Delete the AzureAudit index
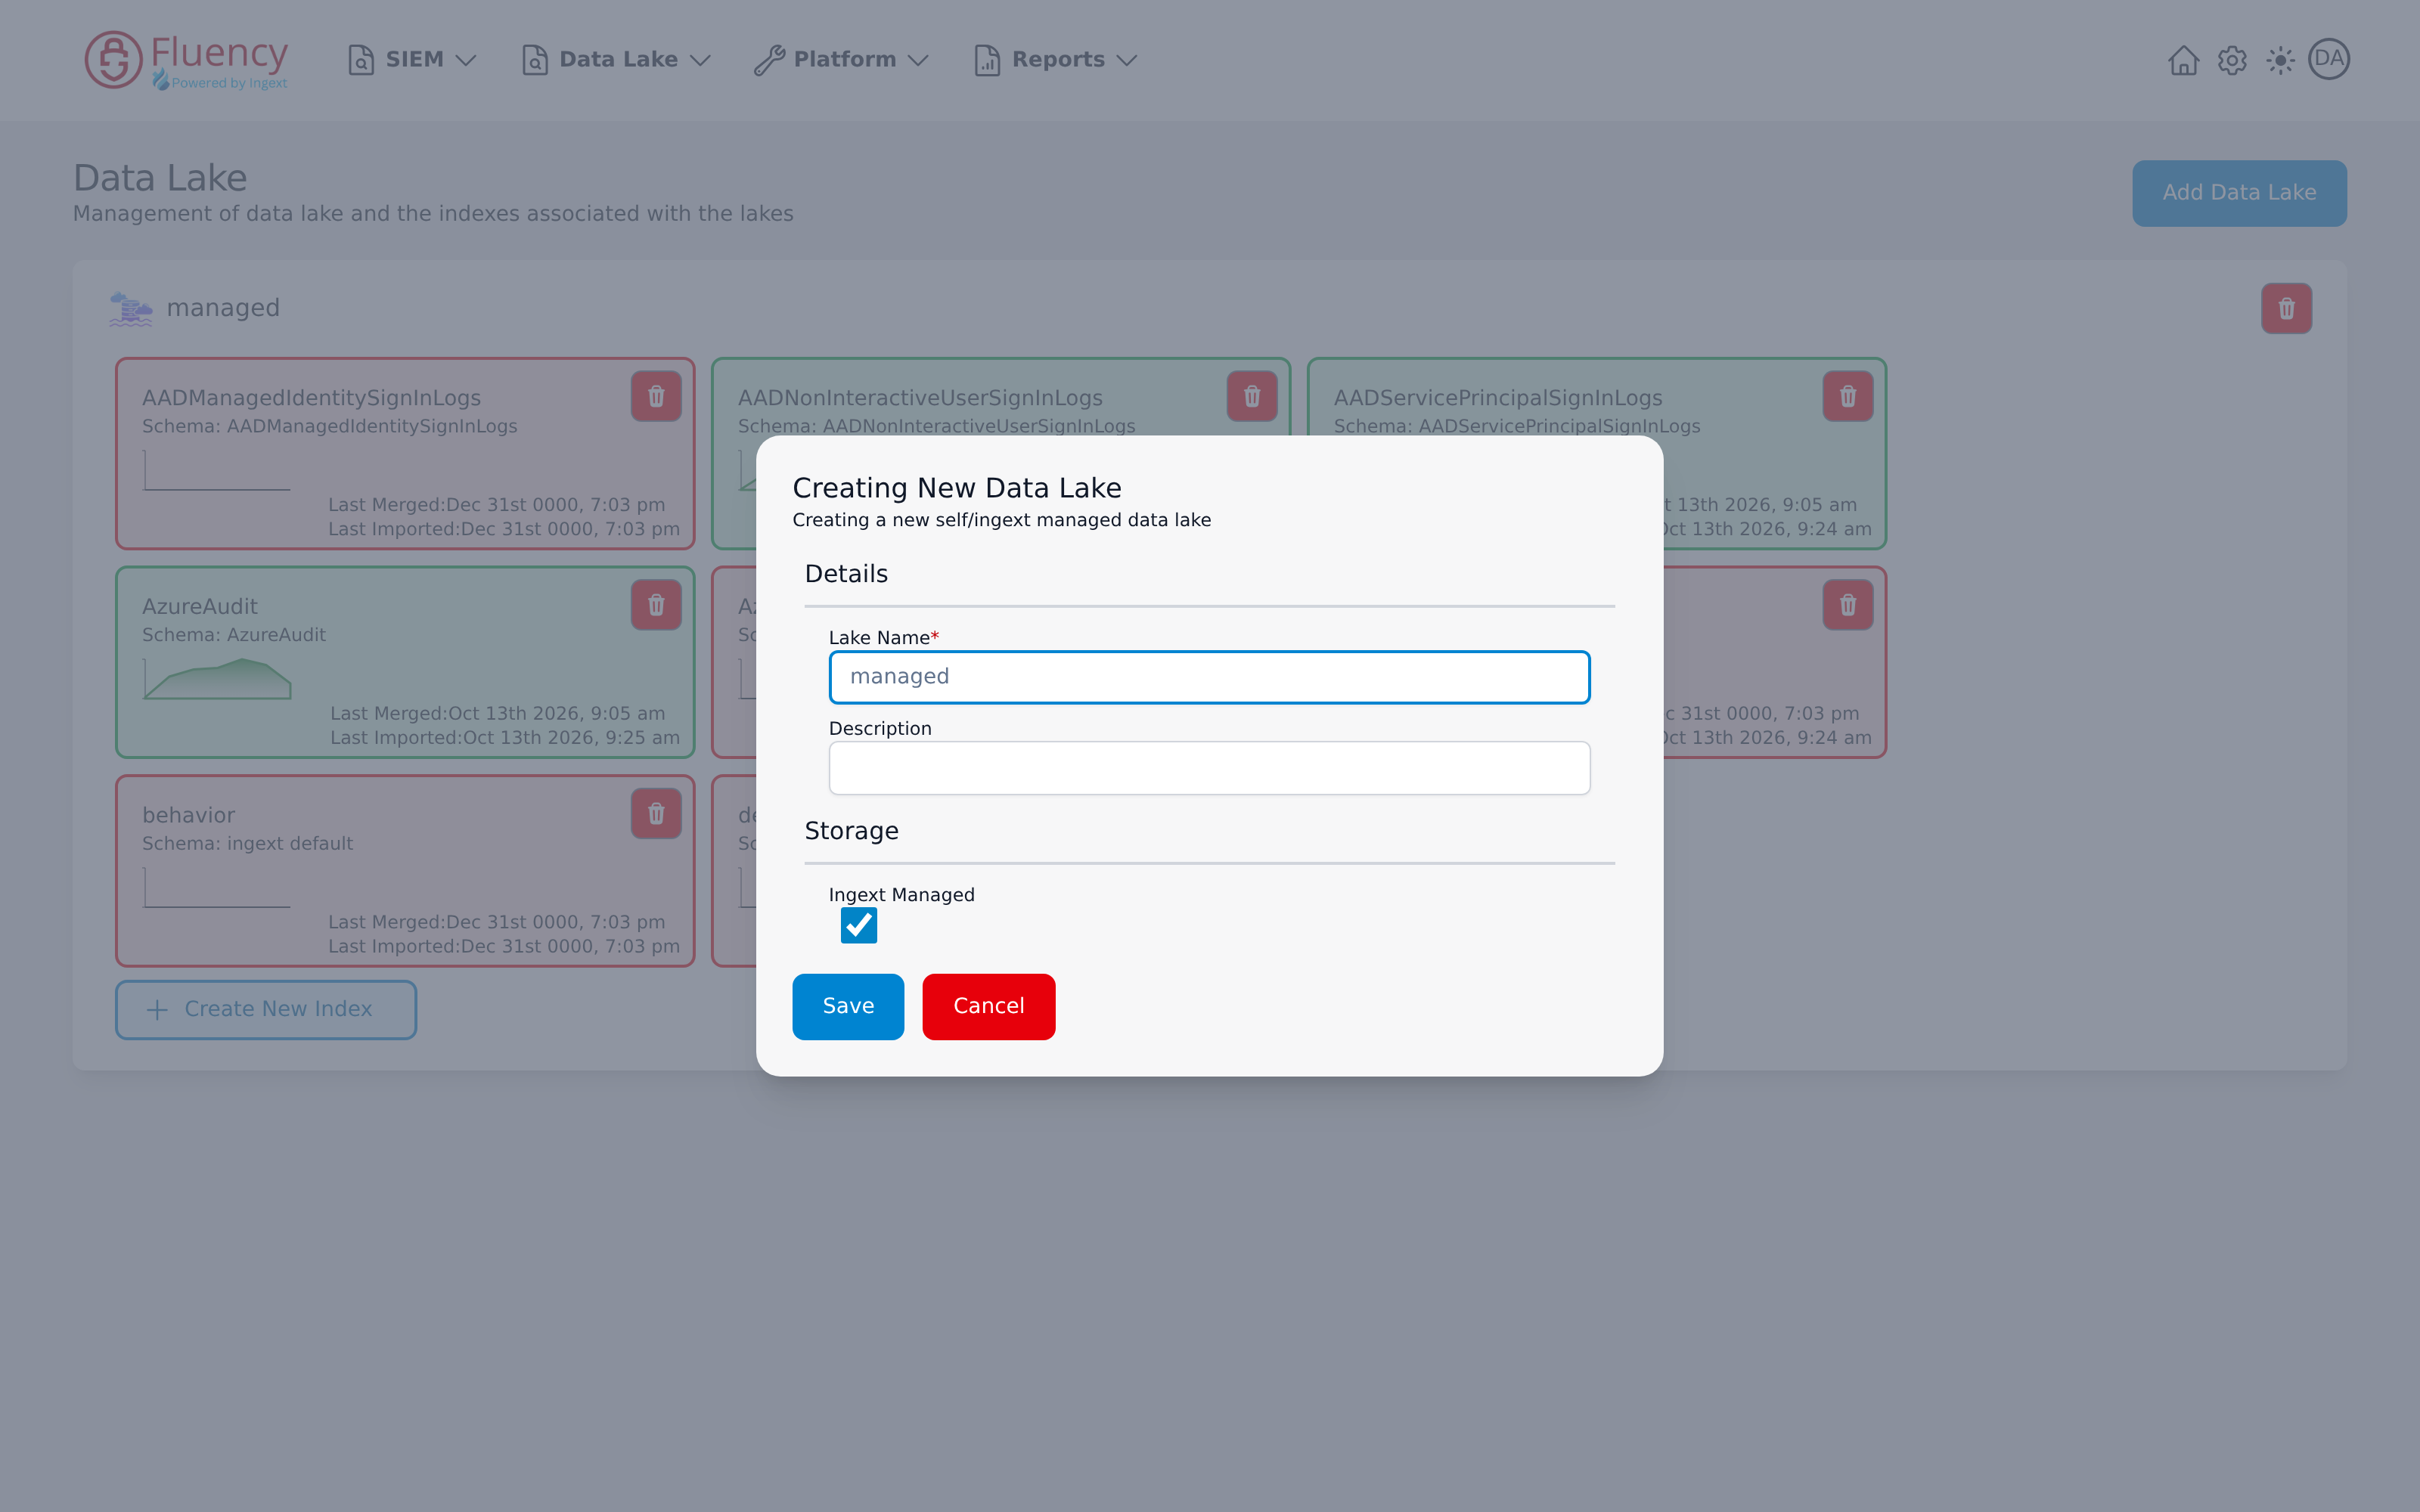This screenshot has width=2420, height=1512. 656,605
